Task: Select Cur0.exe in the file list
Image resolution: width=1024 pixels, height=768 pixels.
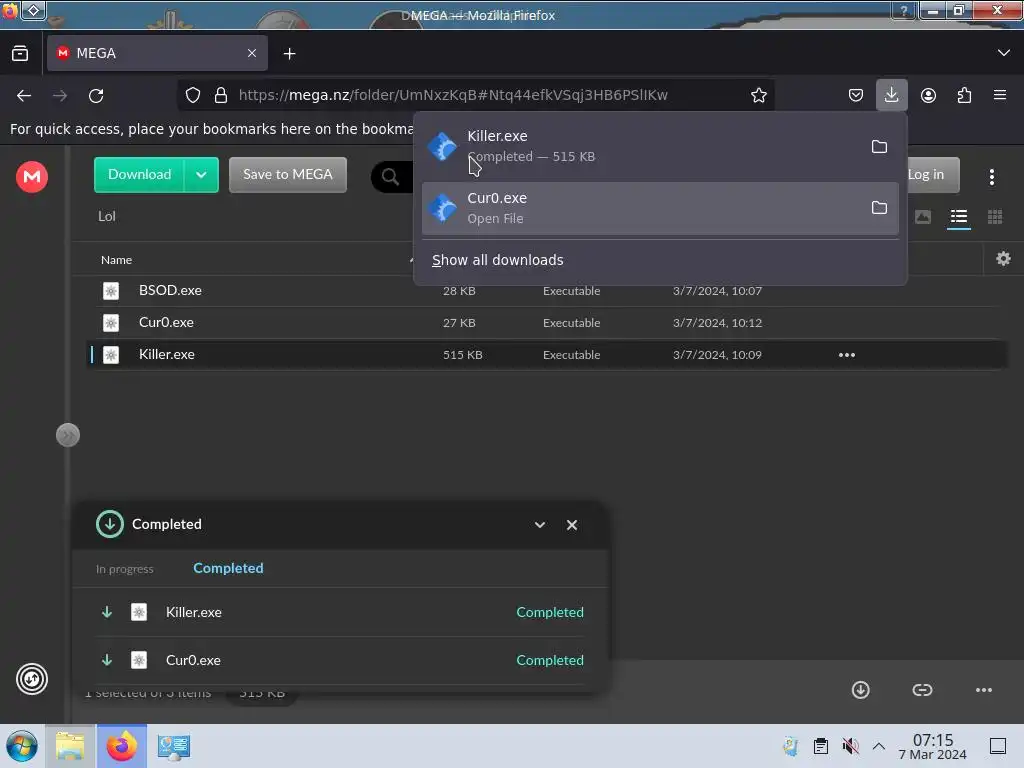Action: point(546,323)
